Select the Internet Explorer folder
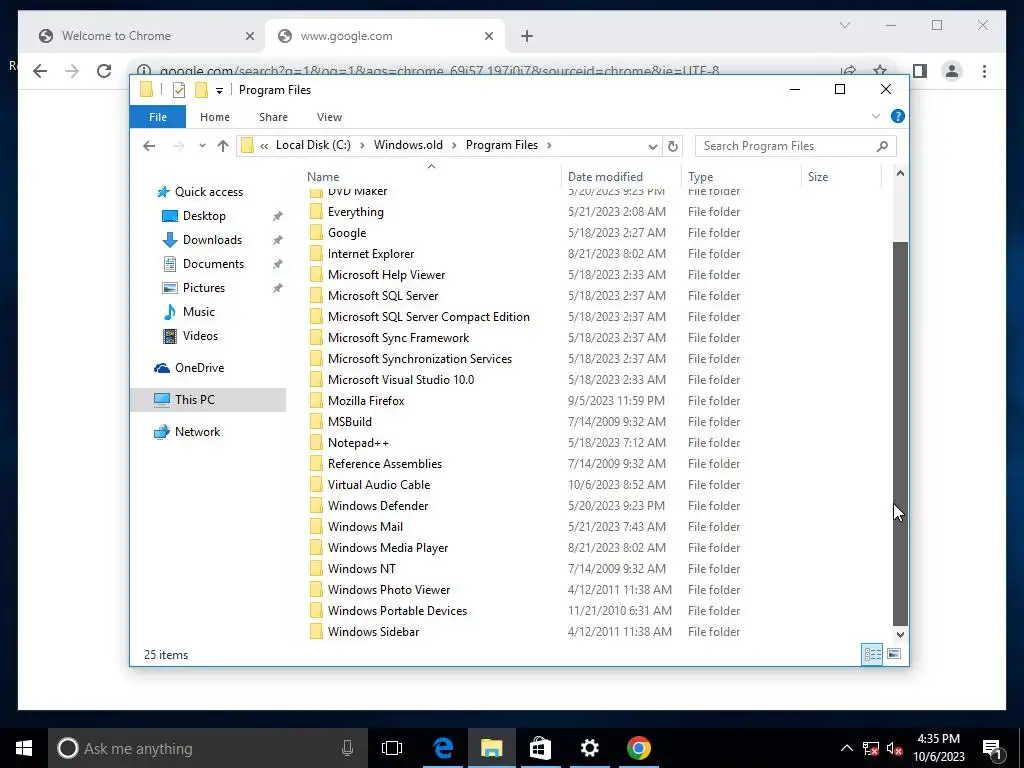The height and width of the screenshot is (768, 1024). 371,253
